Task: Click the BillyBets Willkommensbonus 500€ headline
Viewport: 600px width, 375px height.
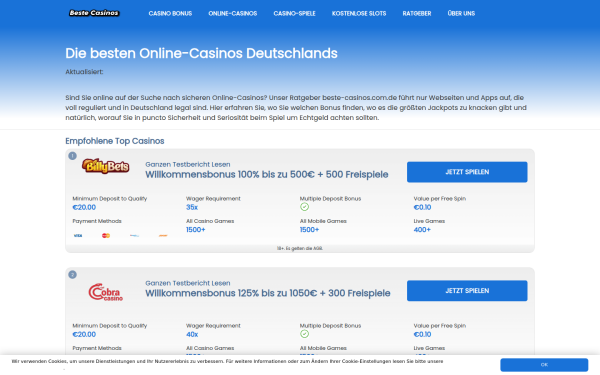Action: pos(267,174)
